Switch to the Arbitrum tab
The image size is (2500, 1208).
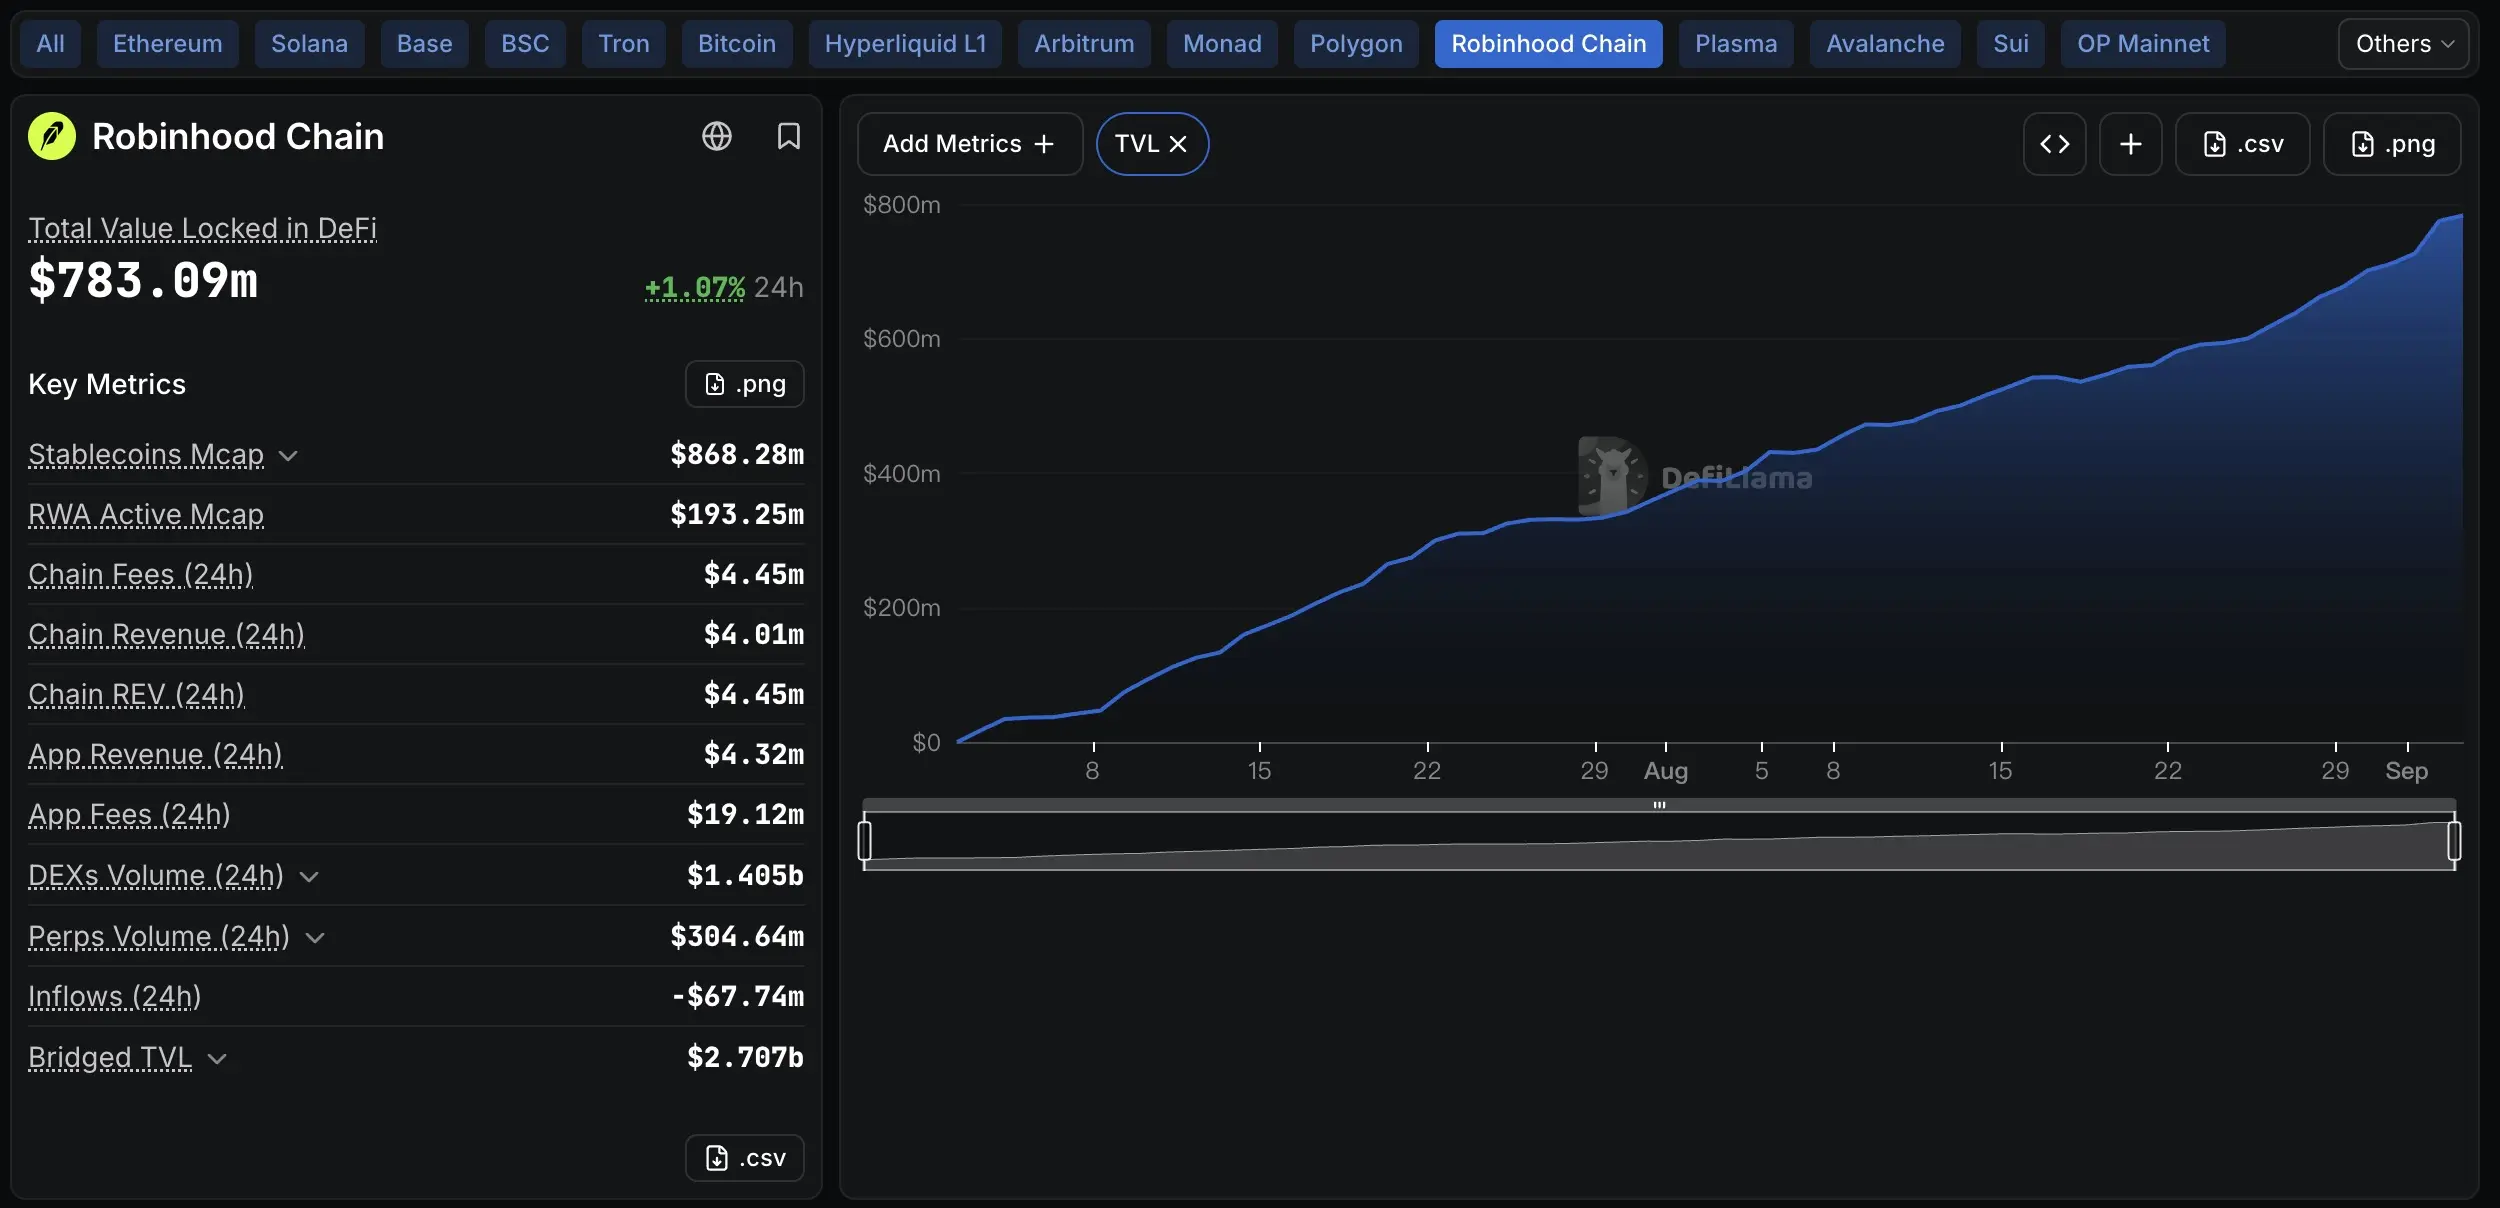click(1085, 44)
